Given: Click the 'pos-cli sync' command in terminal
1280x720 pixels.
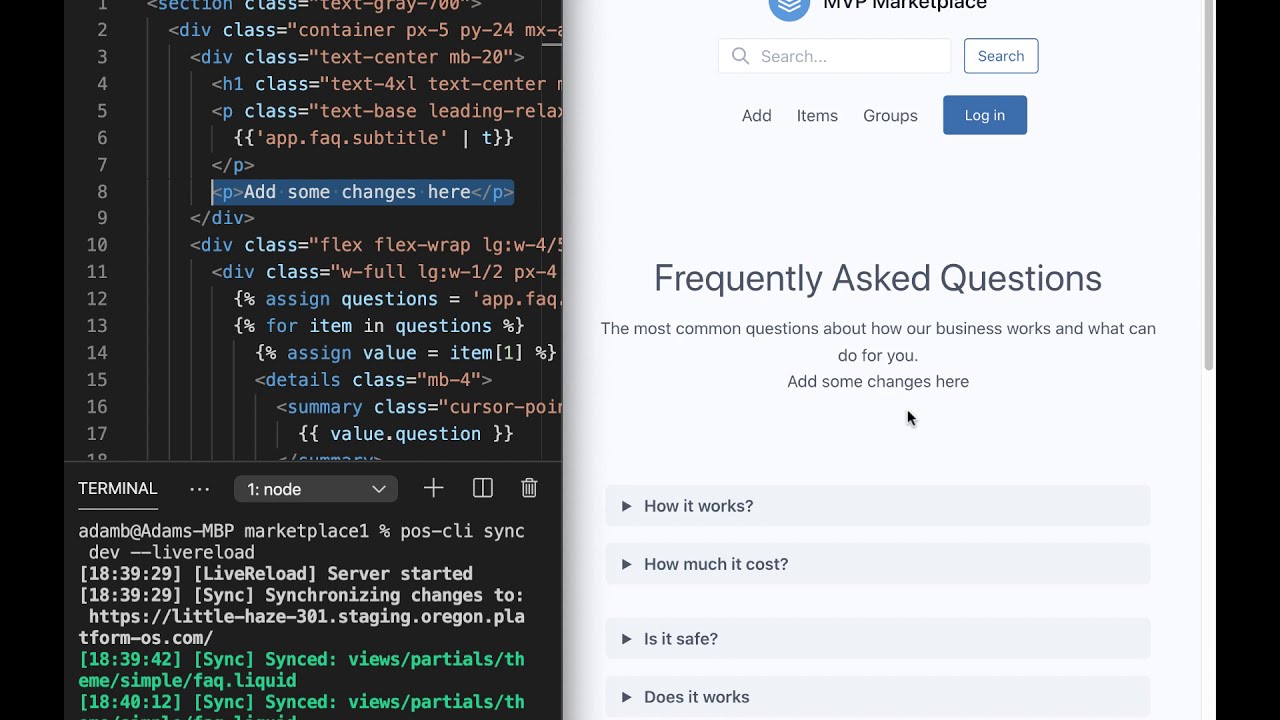Looking at the screenshot, I should point(462,531).
